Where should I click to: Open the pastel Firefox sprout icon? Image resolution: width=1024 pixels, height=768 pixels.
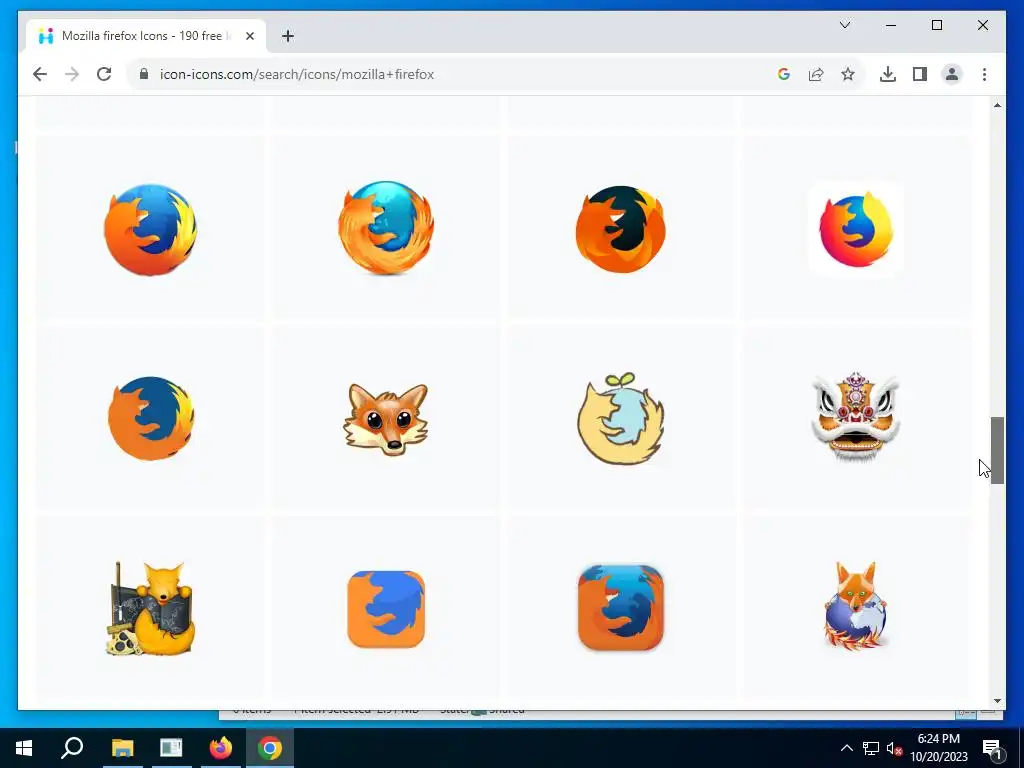[x=620, y=419]
